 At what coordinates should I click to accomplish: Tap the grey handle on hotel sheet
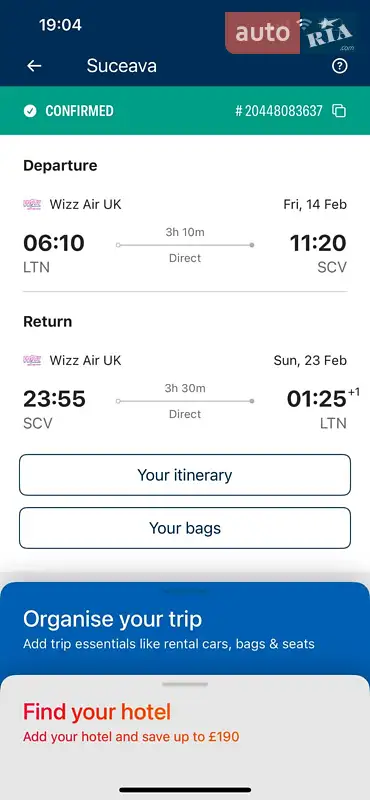(185, 684)
